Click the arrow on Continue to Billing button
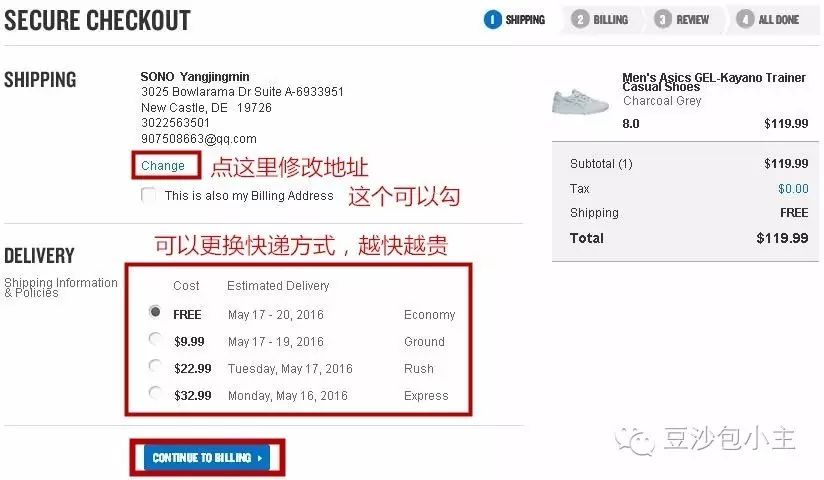 pos(260,458)
